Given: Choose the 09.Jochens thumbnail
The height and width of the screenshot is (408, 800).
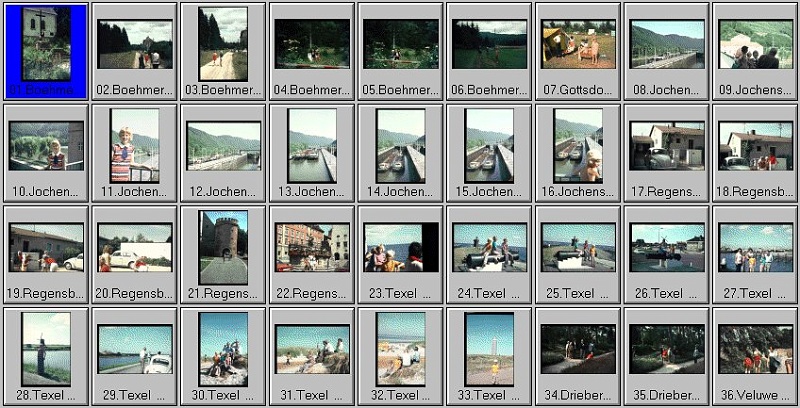Looking at the screenshot, I should coord(755,45).
